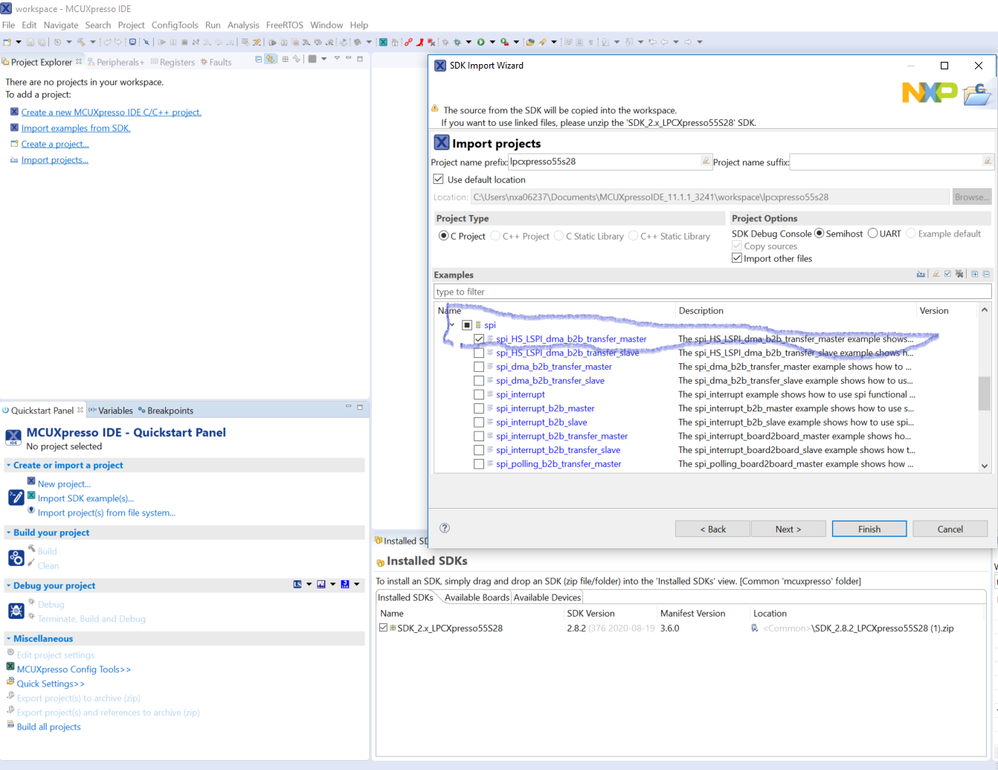Open the File menu

[8, 25]
